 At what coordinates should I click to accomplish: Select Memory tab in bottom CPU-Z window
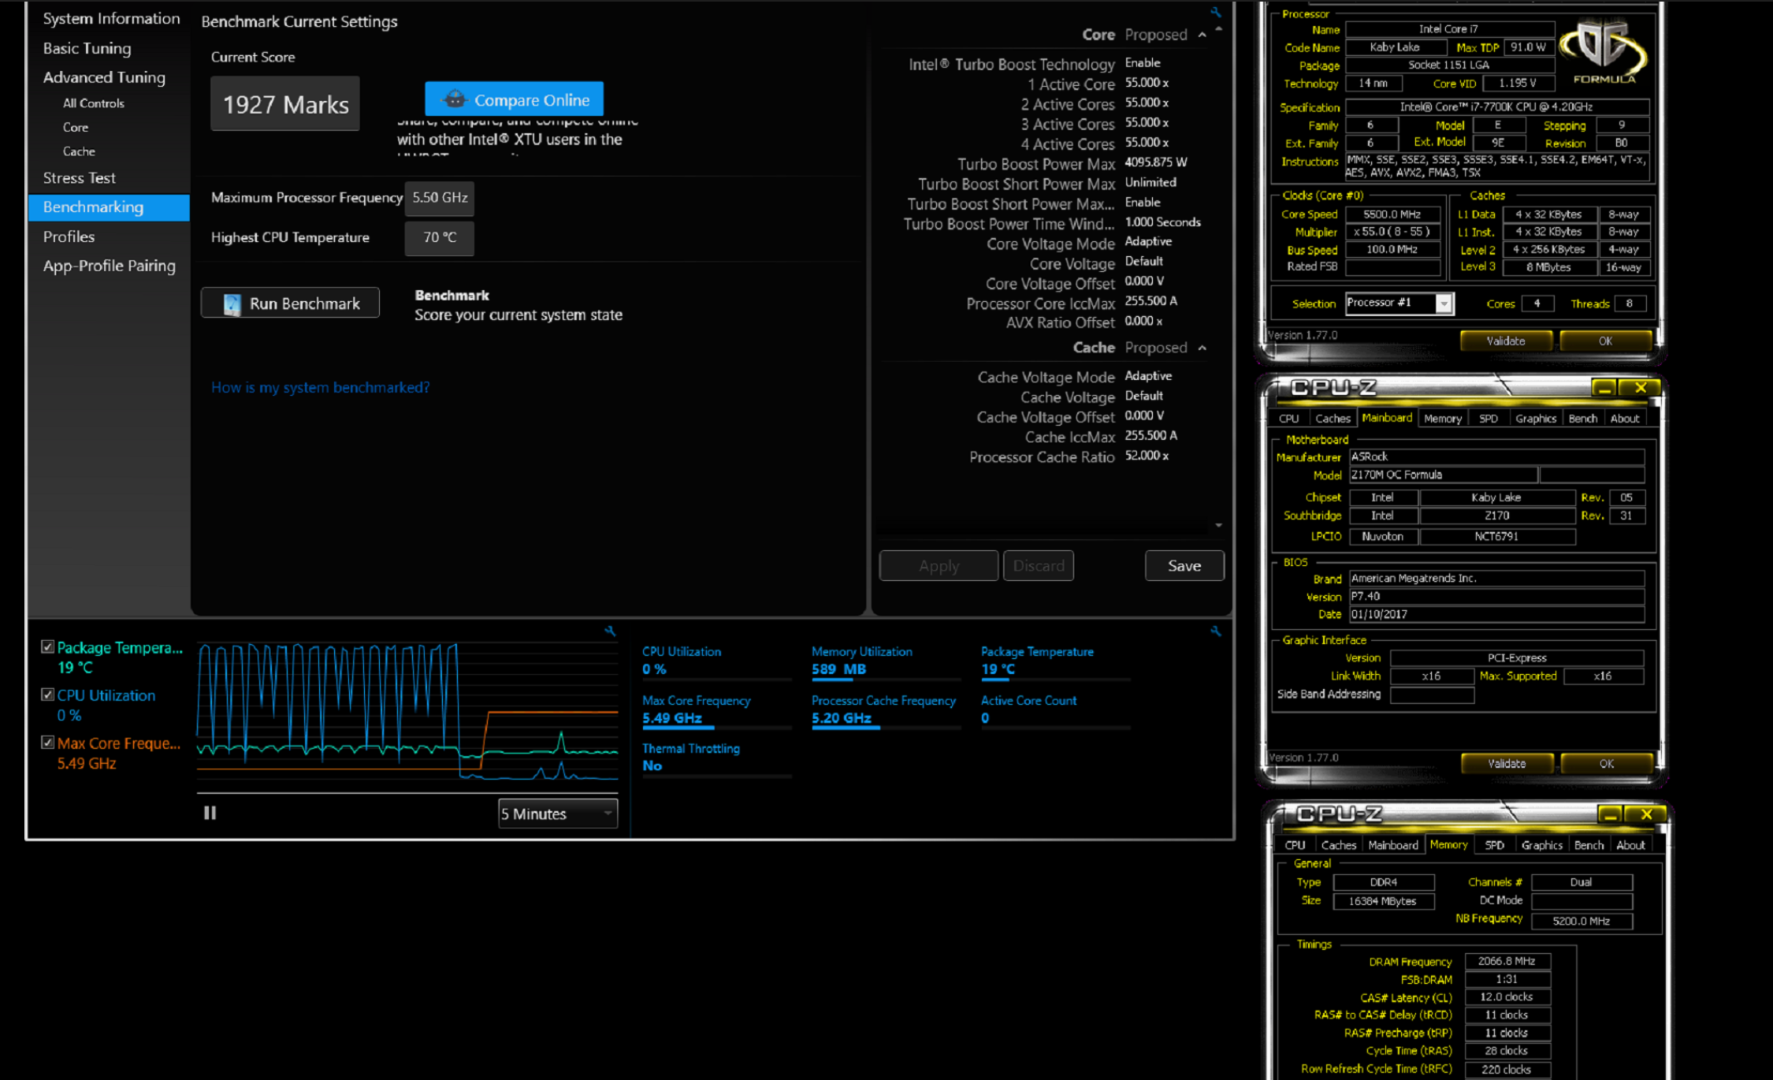[1448, 845]
